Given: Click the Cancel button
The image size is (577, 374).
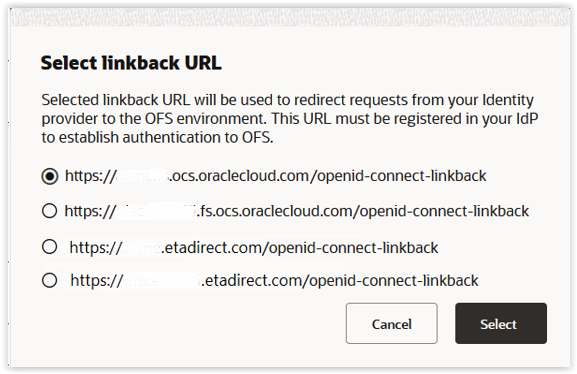Looking at the screenshot, I should 392,324.
